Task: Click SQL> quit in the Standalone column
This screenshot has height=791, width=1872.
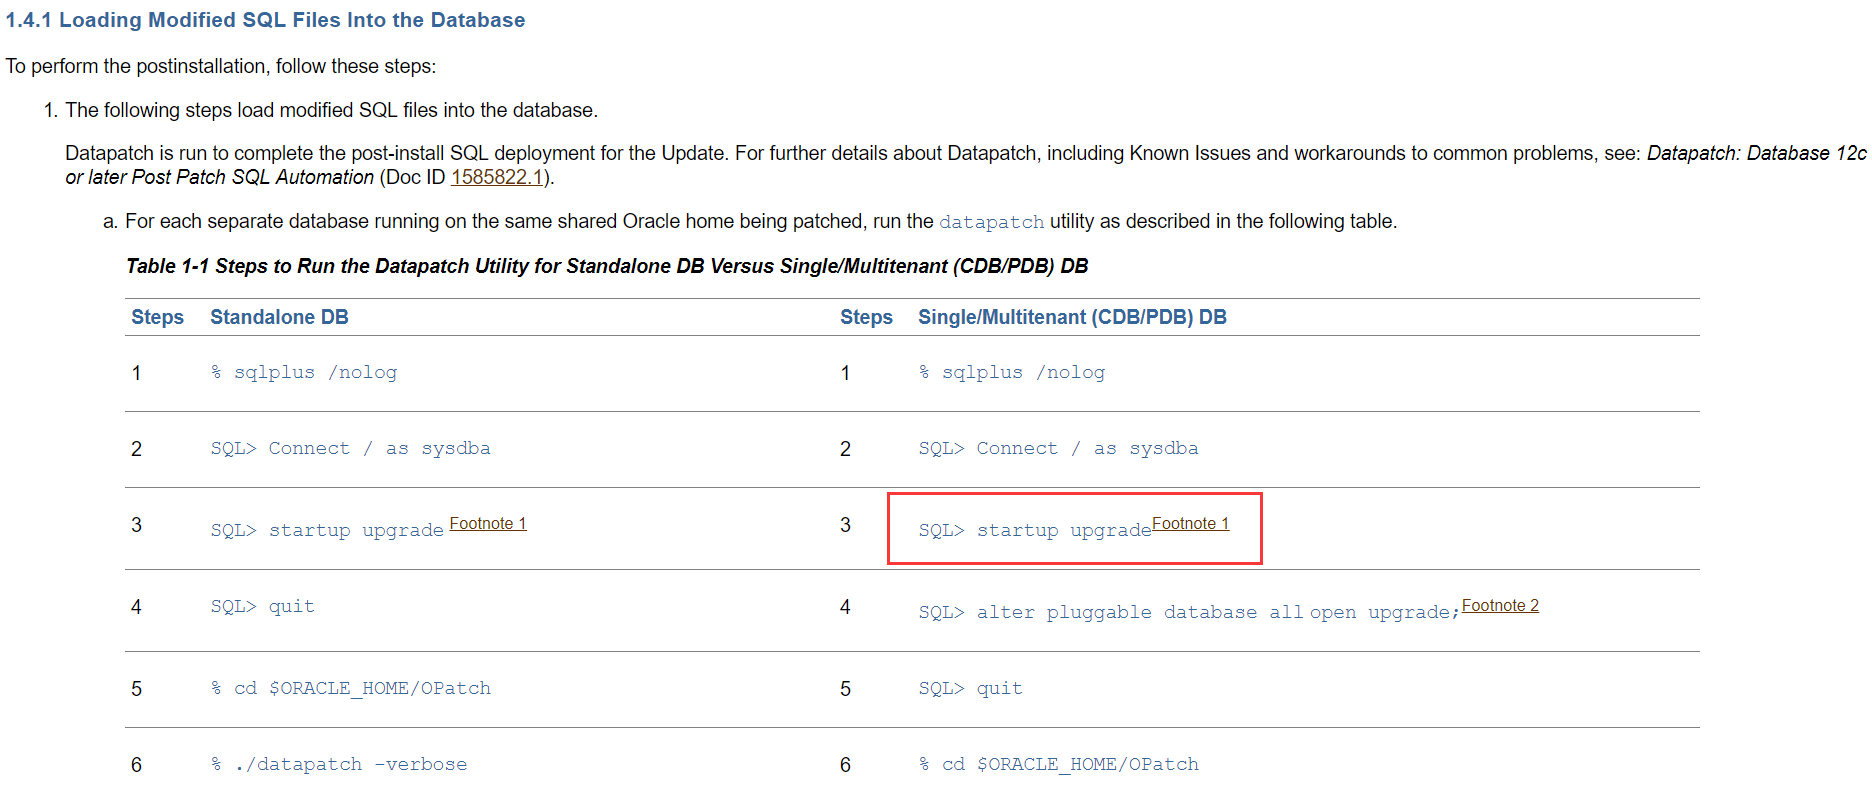Action: [x=262, y=606]
